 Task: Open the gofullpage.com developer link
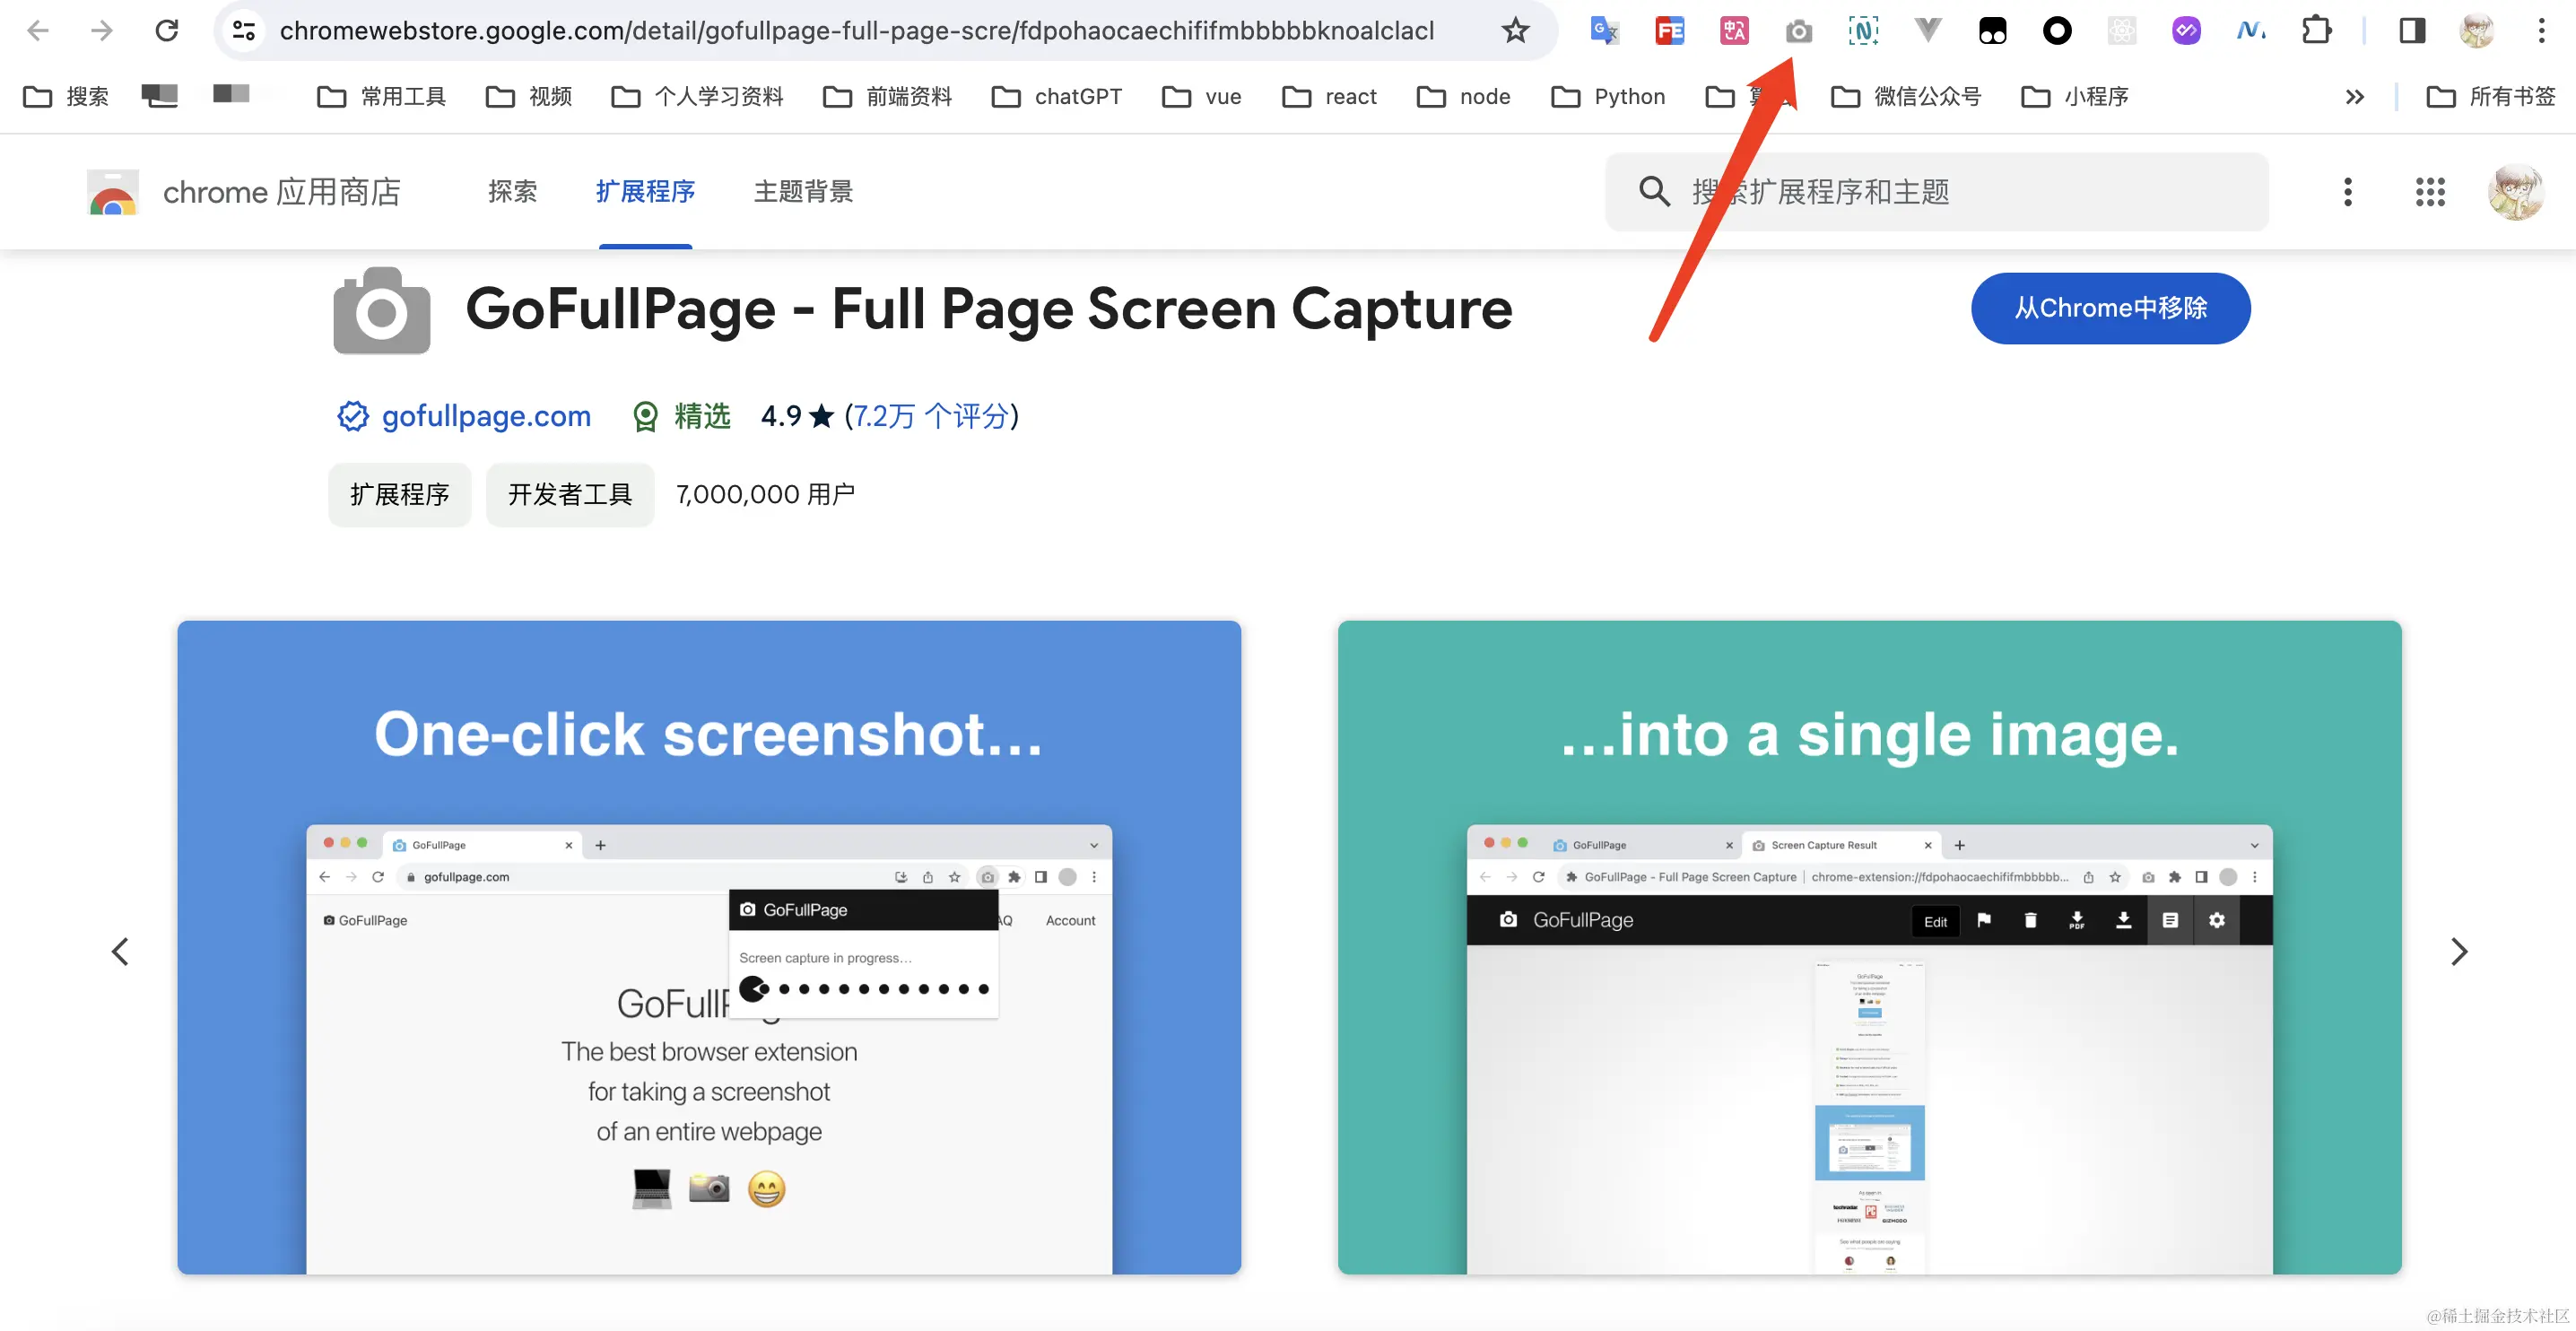[x=486, y=416]
